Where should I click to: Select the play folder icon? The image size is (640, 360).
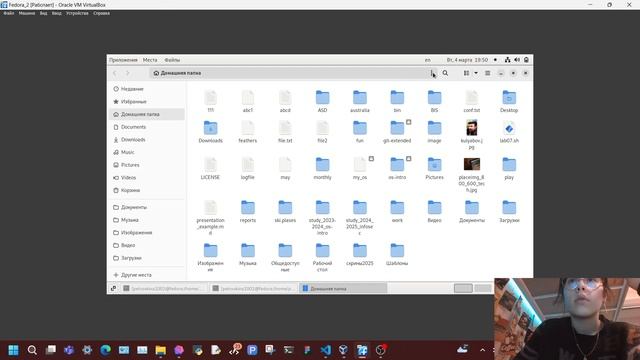tap(509, 165)
